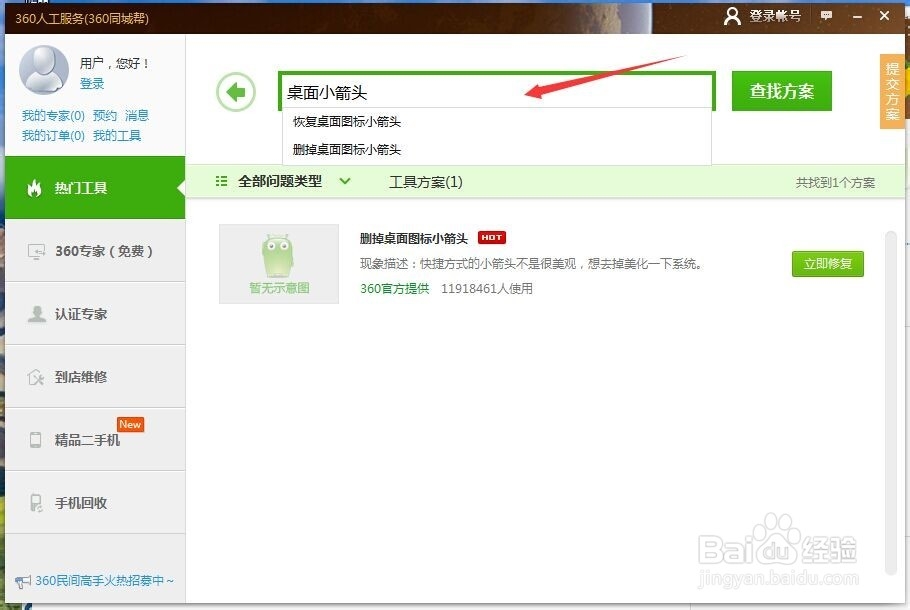Image resolution: width=910 pixels, height=610 pixels.
Task: Close the 360人工服务 window
Action: point(884,16)
